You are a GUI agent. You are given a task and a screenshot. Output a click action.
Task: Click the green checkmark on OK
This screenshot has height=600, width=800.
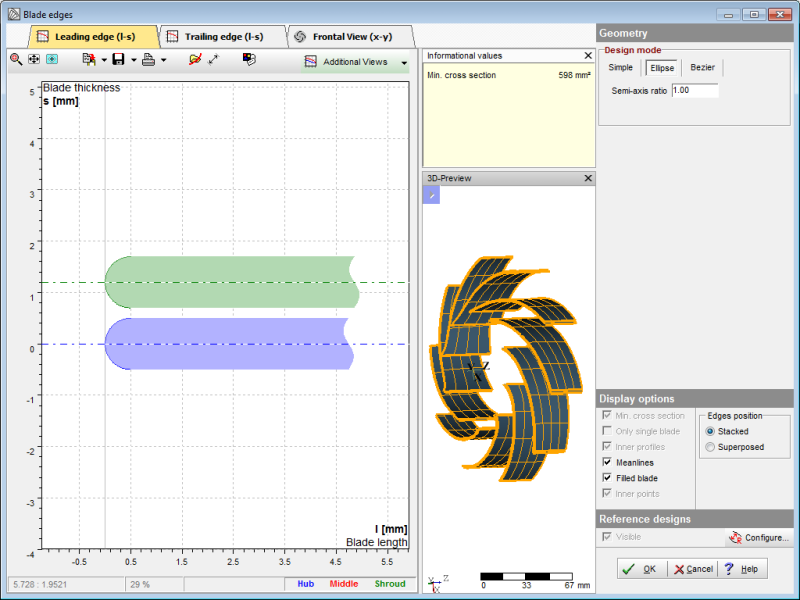pyautogui.click(x=629, y=569)
